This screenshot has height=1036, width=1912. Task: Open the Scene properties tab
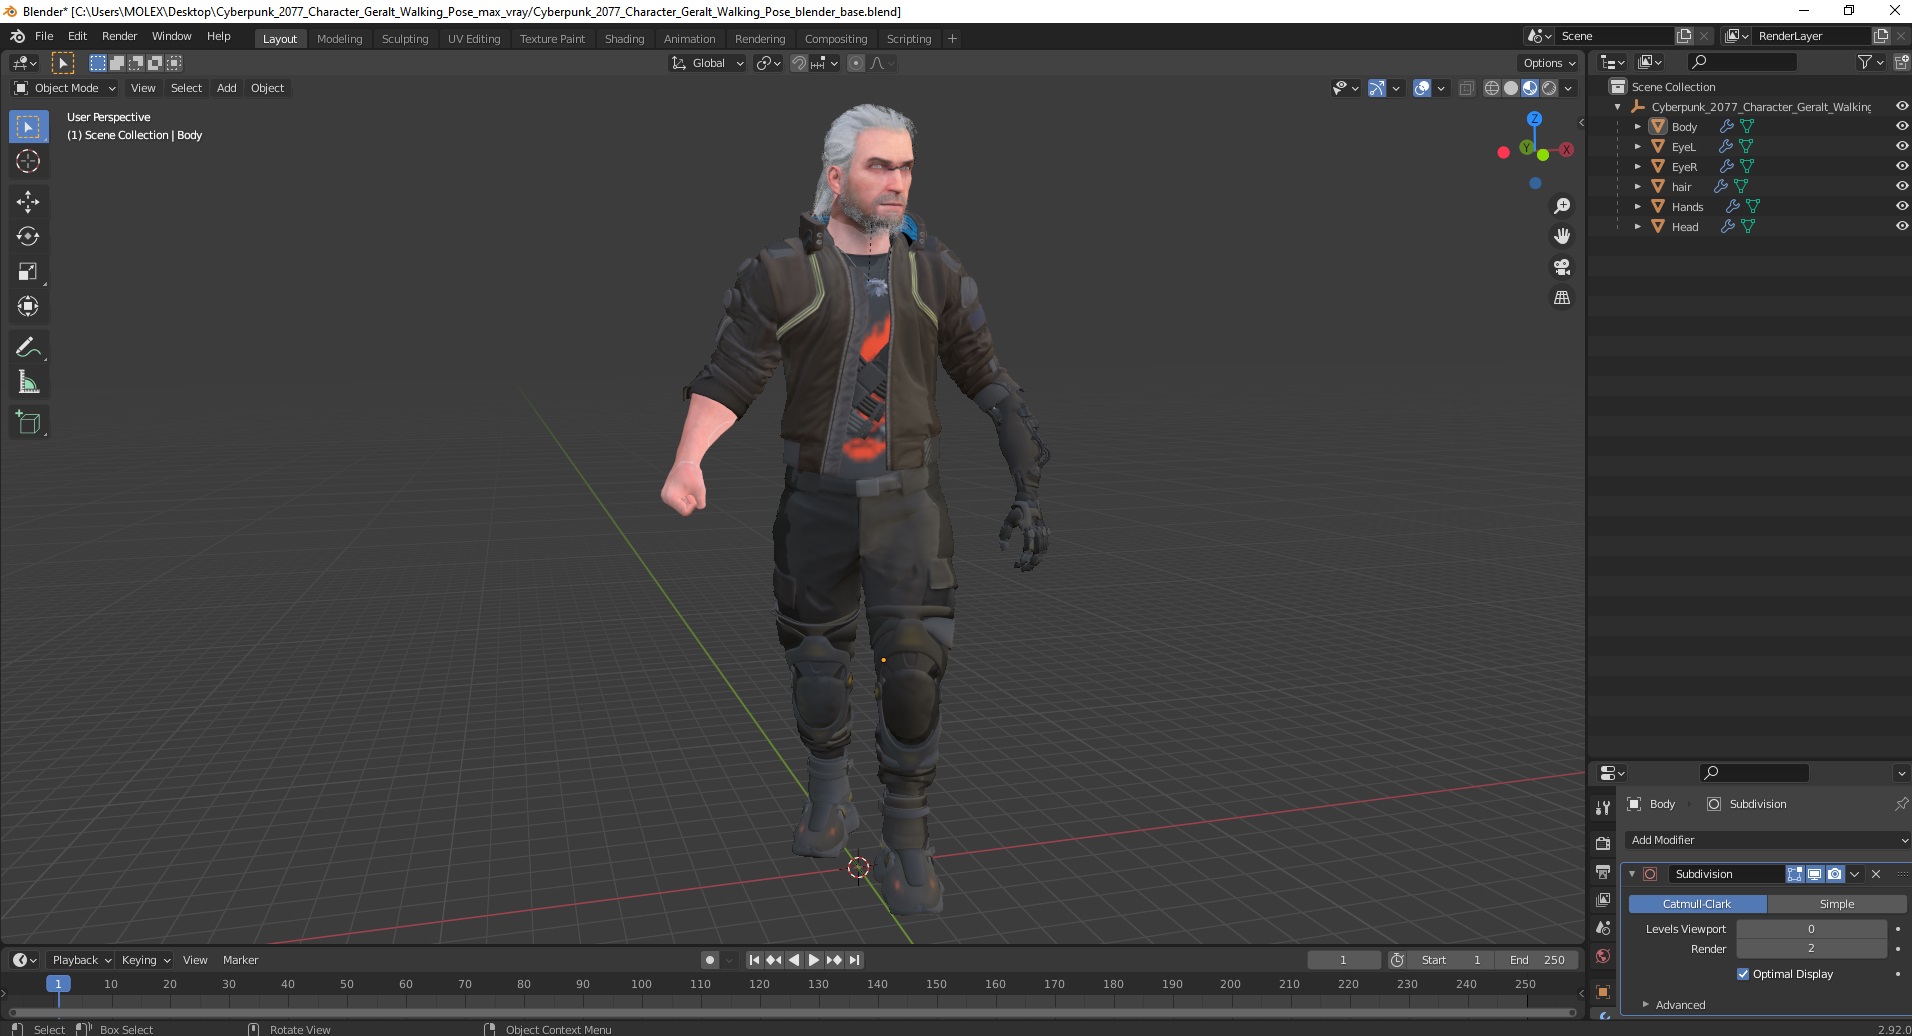[1603, 928]
